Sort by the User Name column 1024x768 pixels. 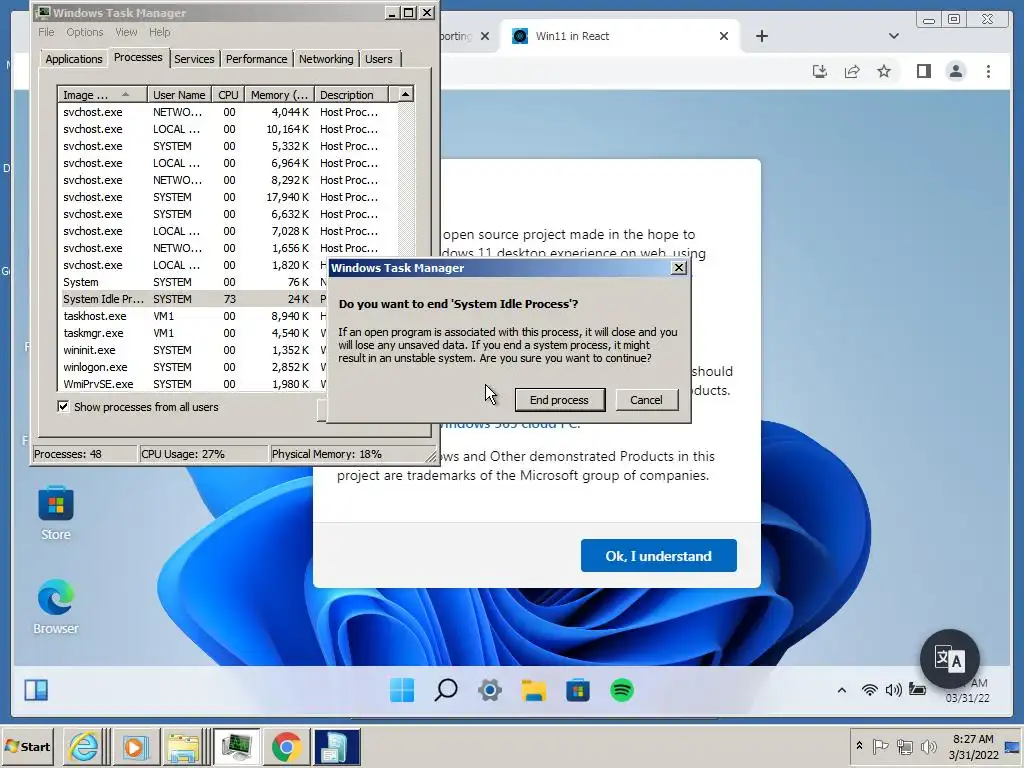tap(179, 95)
